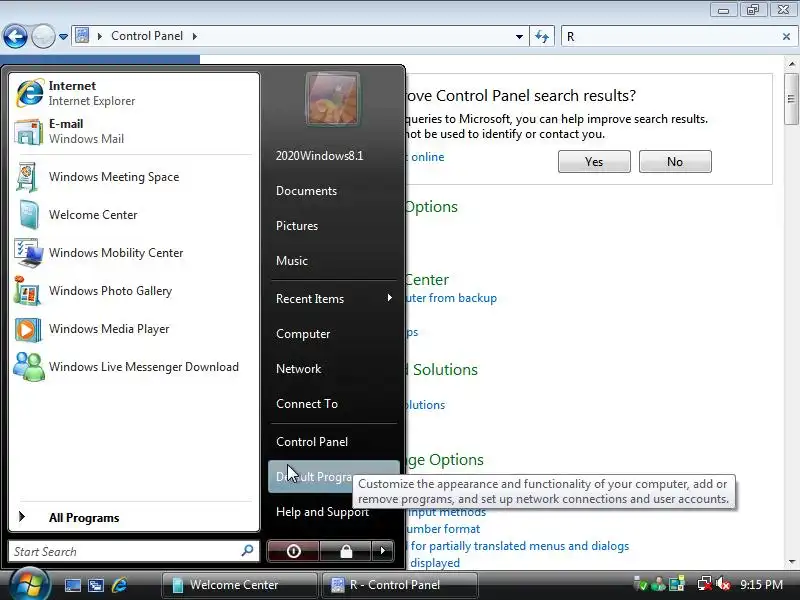This screenshot has height=600, width=800.
Task: Expand All Programs list
Action: (x=134, y=517)
